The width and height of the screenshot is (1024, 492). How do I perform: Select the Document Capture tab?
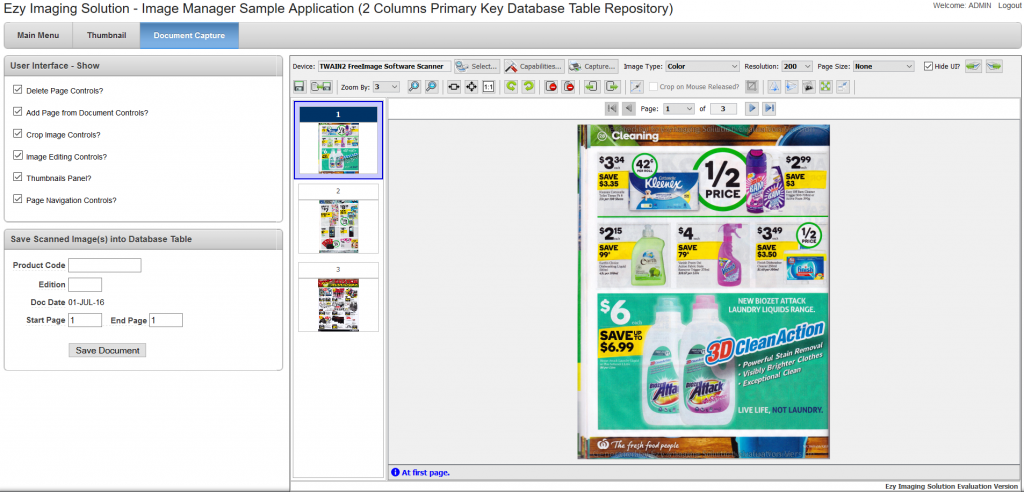(189, 35)
